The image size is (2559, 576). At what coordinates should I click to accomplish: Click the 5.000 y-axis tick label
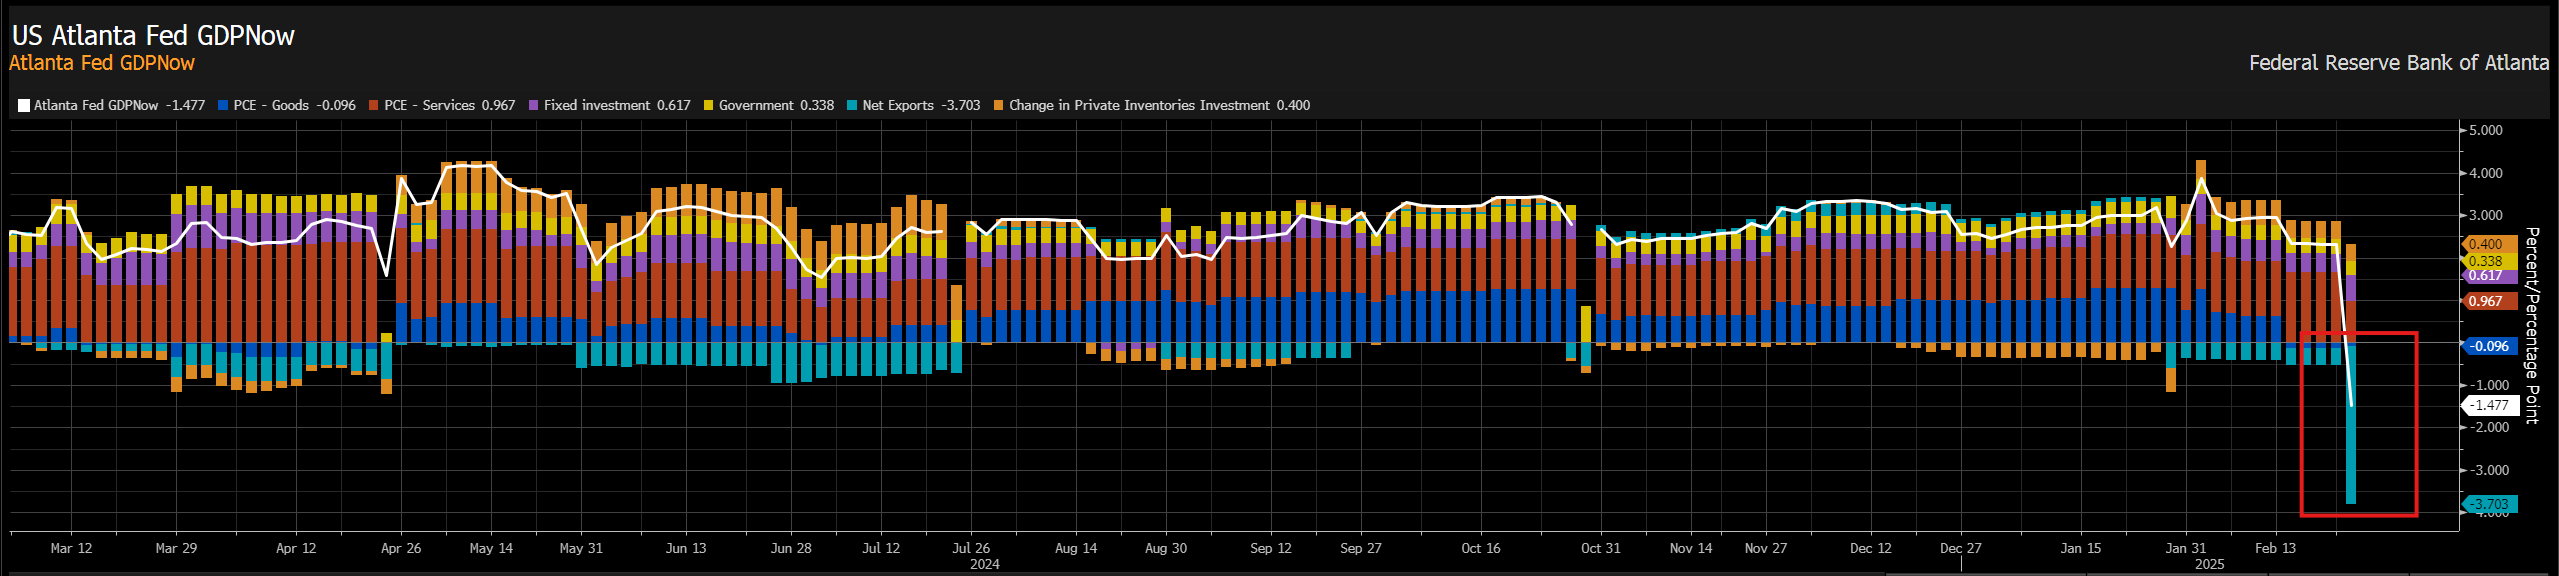click(x=2486, y=130)
